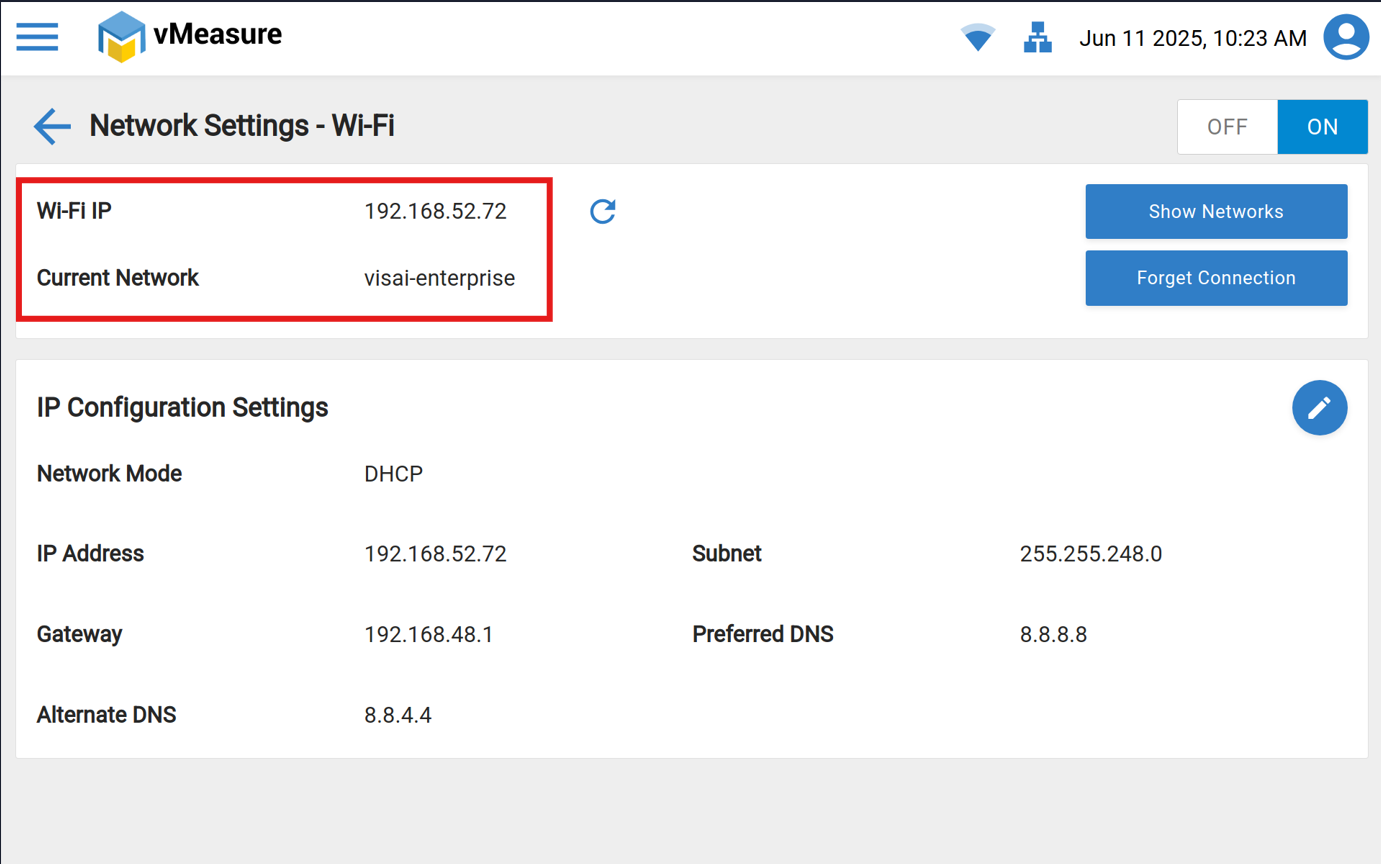Click the Wi-Fi signal status icon

tap(977, 38)
